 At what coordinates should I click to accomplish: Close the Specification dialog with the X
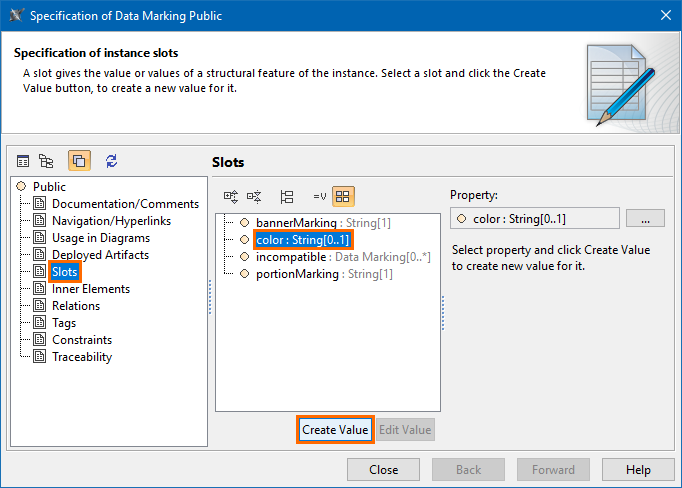click(665, 15)
